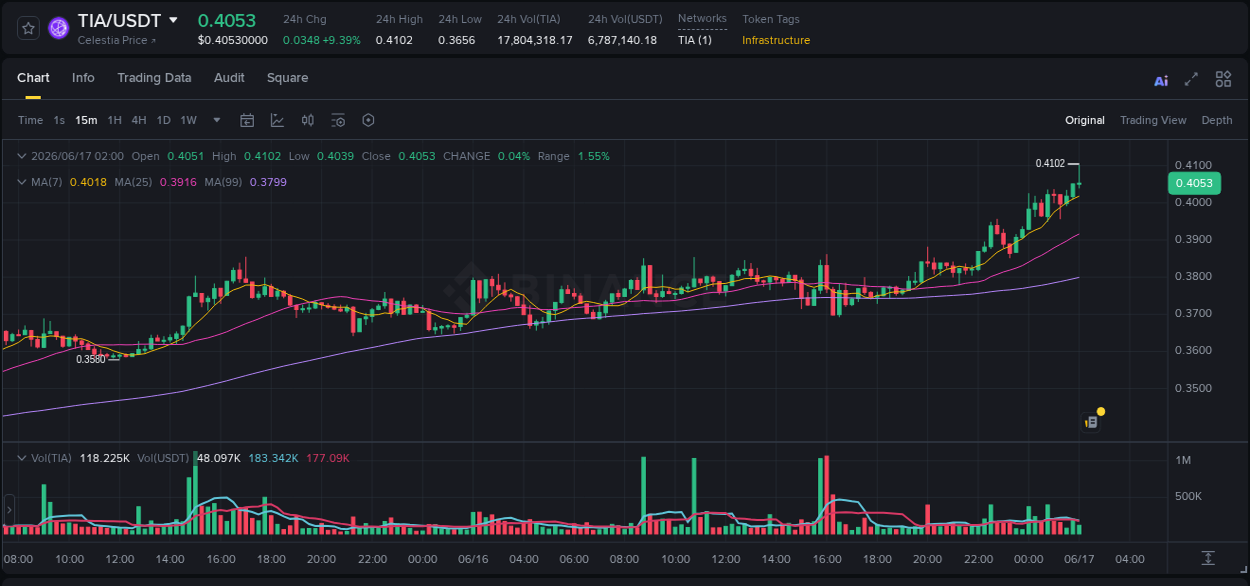The image size is (1250, 586).
Task: Collapse the MA indicator row chevron
Action: pos(22,182)
